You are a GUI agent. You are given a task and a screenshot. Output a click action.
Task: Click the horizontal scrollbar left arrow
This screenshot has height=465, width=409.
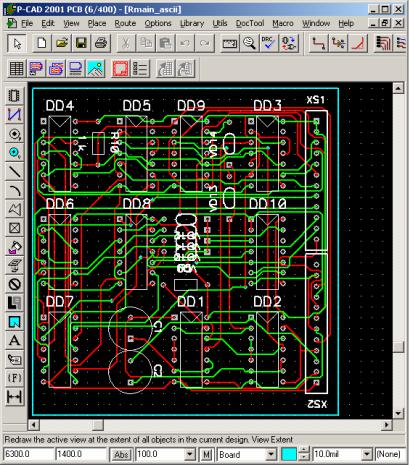pos(34,425)
